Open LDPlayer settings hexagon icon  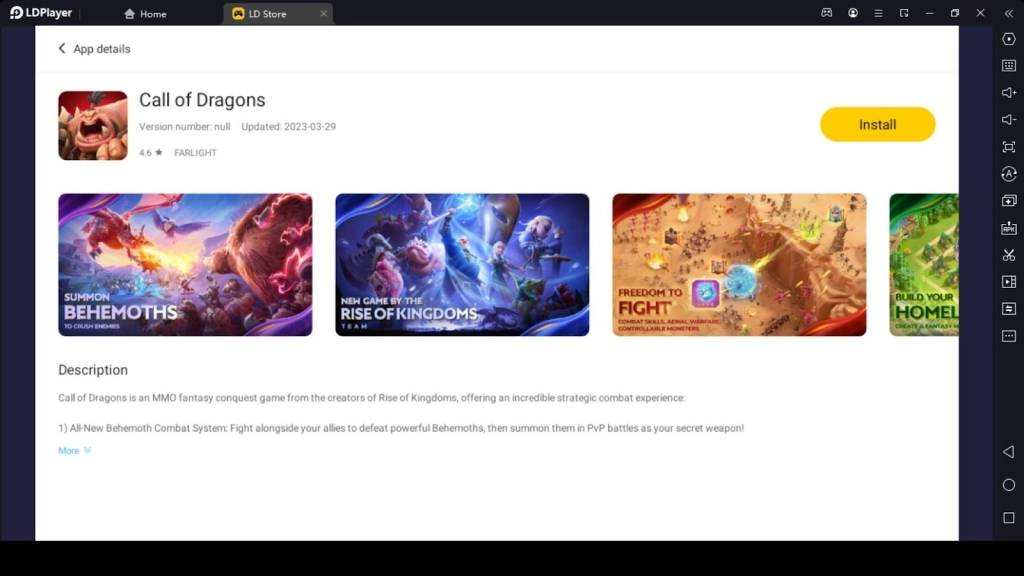[x=1008, y=39]
